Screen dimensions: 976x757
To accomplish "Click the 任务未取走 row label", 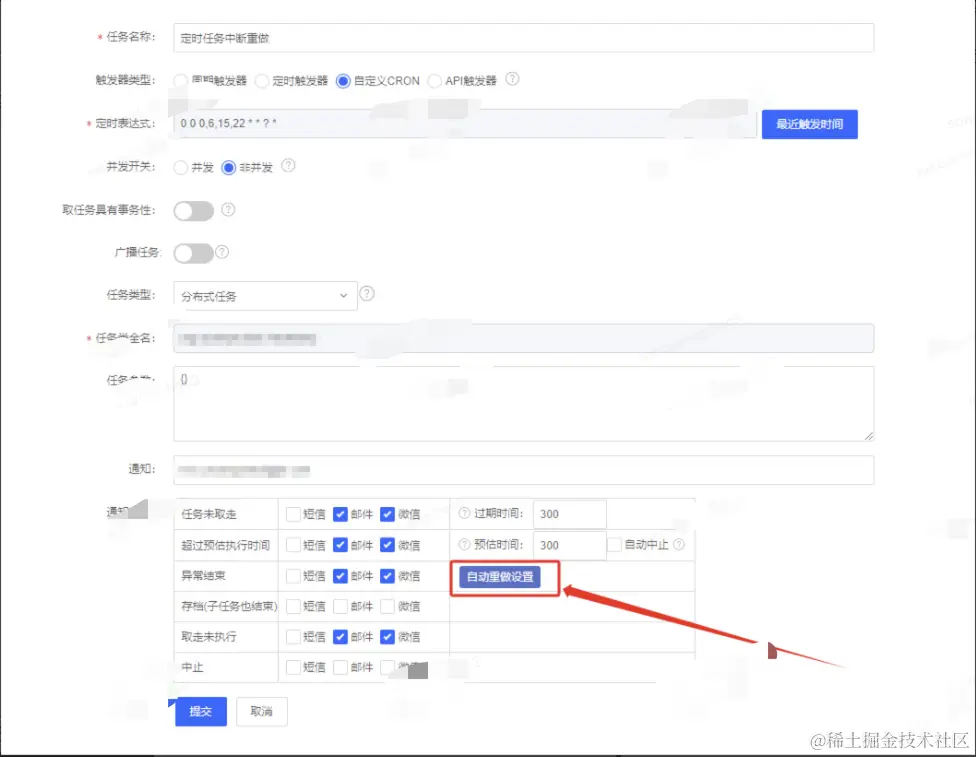I will 209,514.
